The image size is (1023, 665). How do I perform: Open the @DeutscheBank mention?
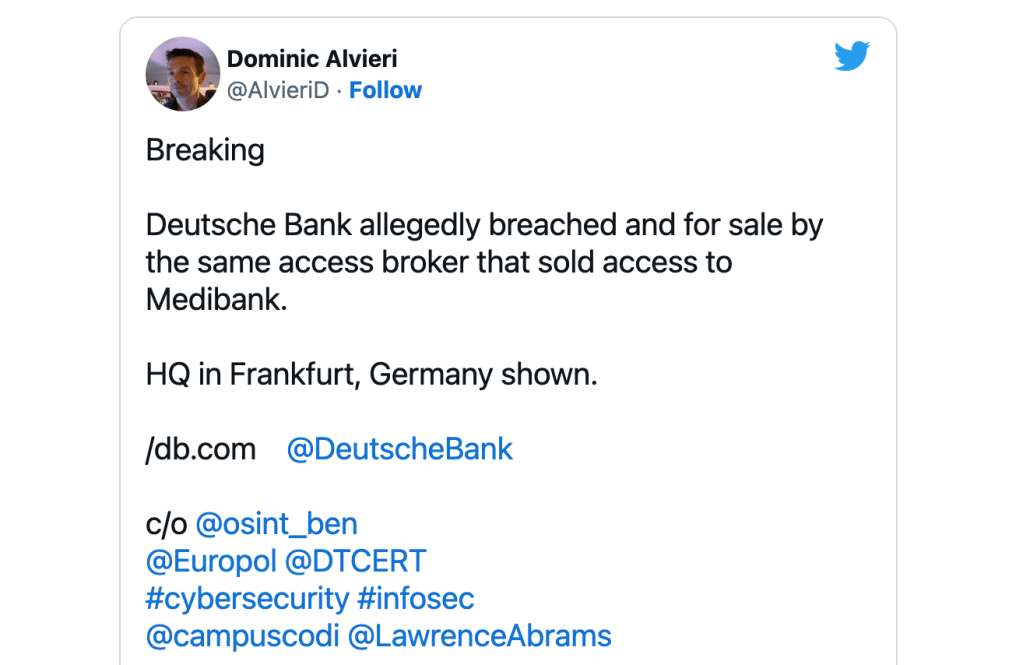click(399, 449)
